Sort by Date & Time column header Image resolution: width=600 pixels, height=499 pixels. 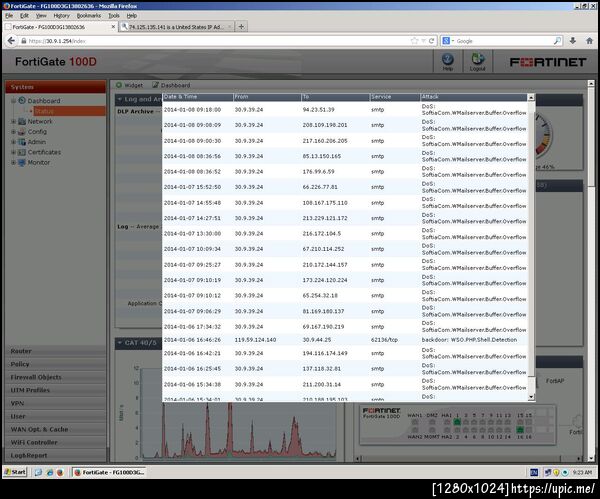pos(198,97)
